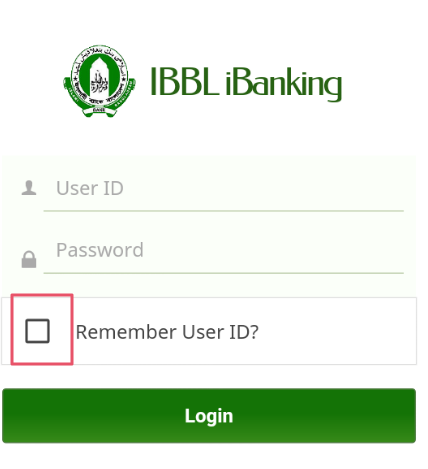
Task: Click the IBBL iBanking title text
Action: coord(246,82)
